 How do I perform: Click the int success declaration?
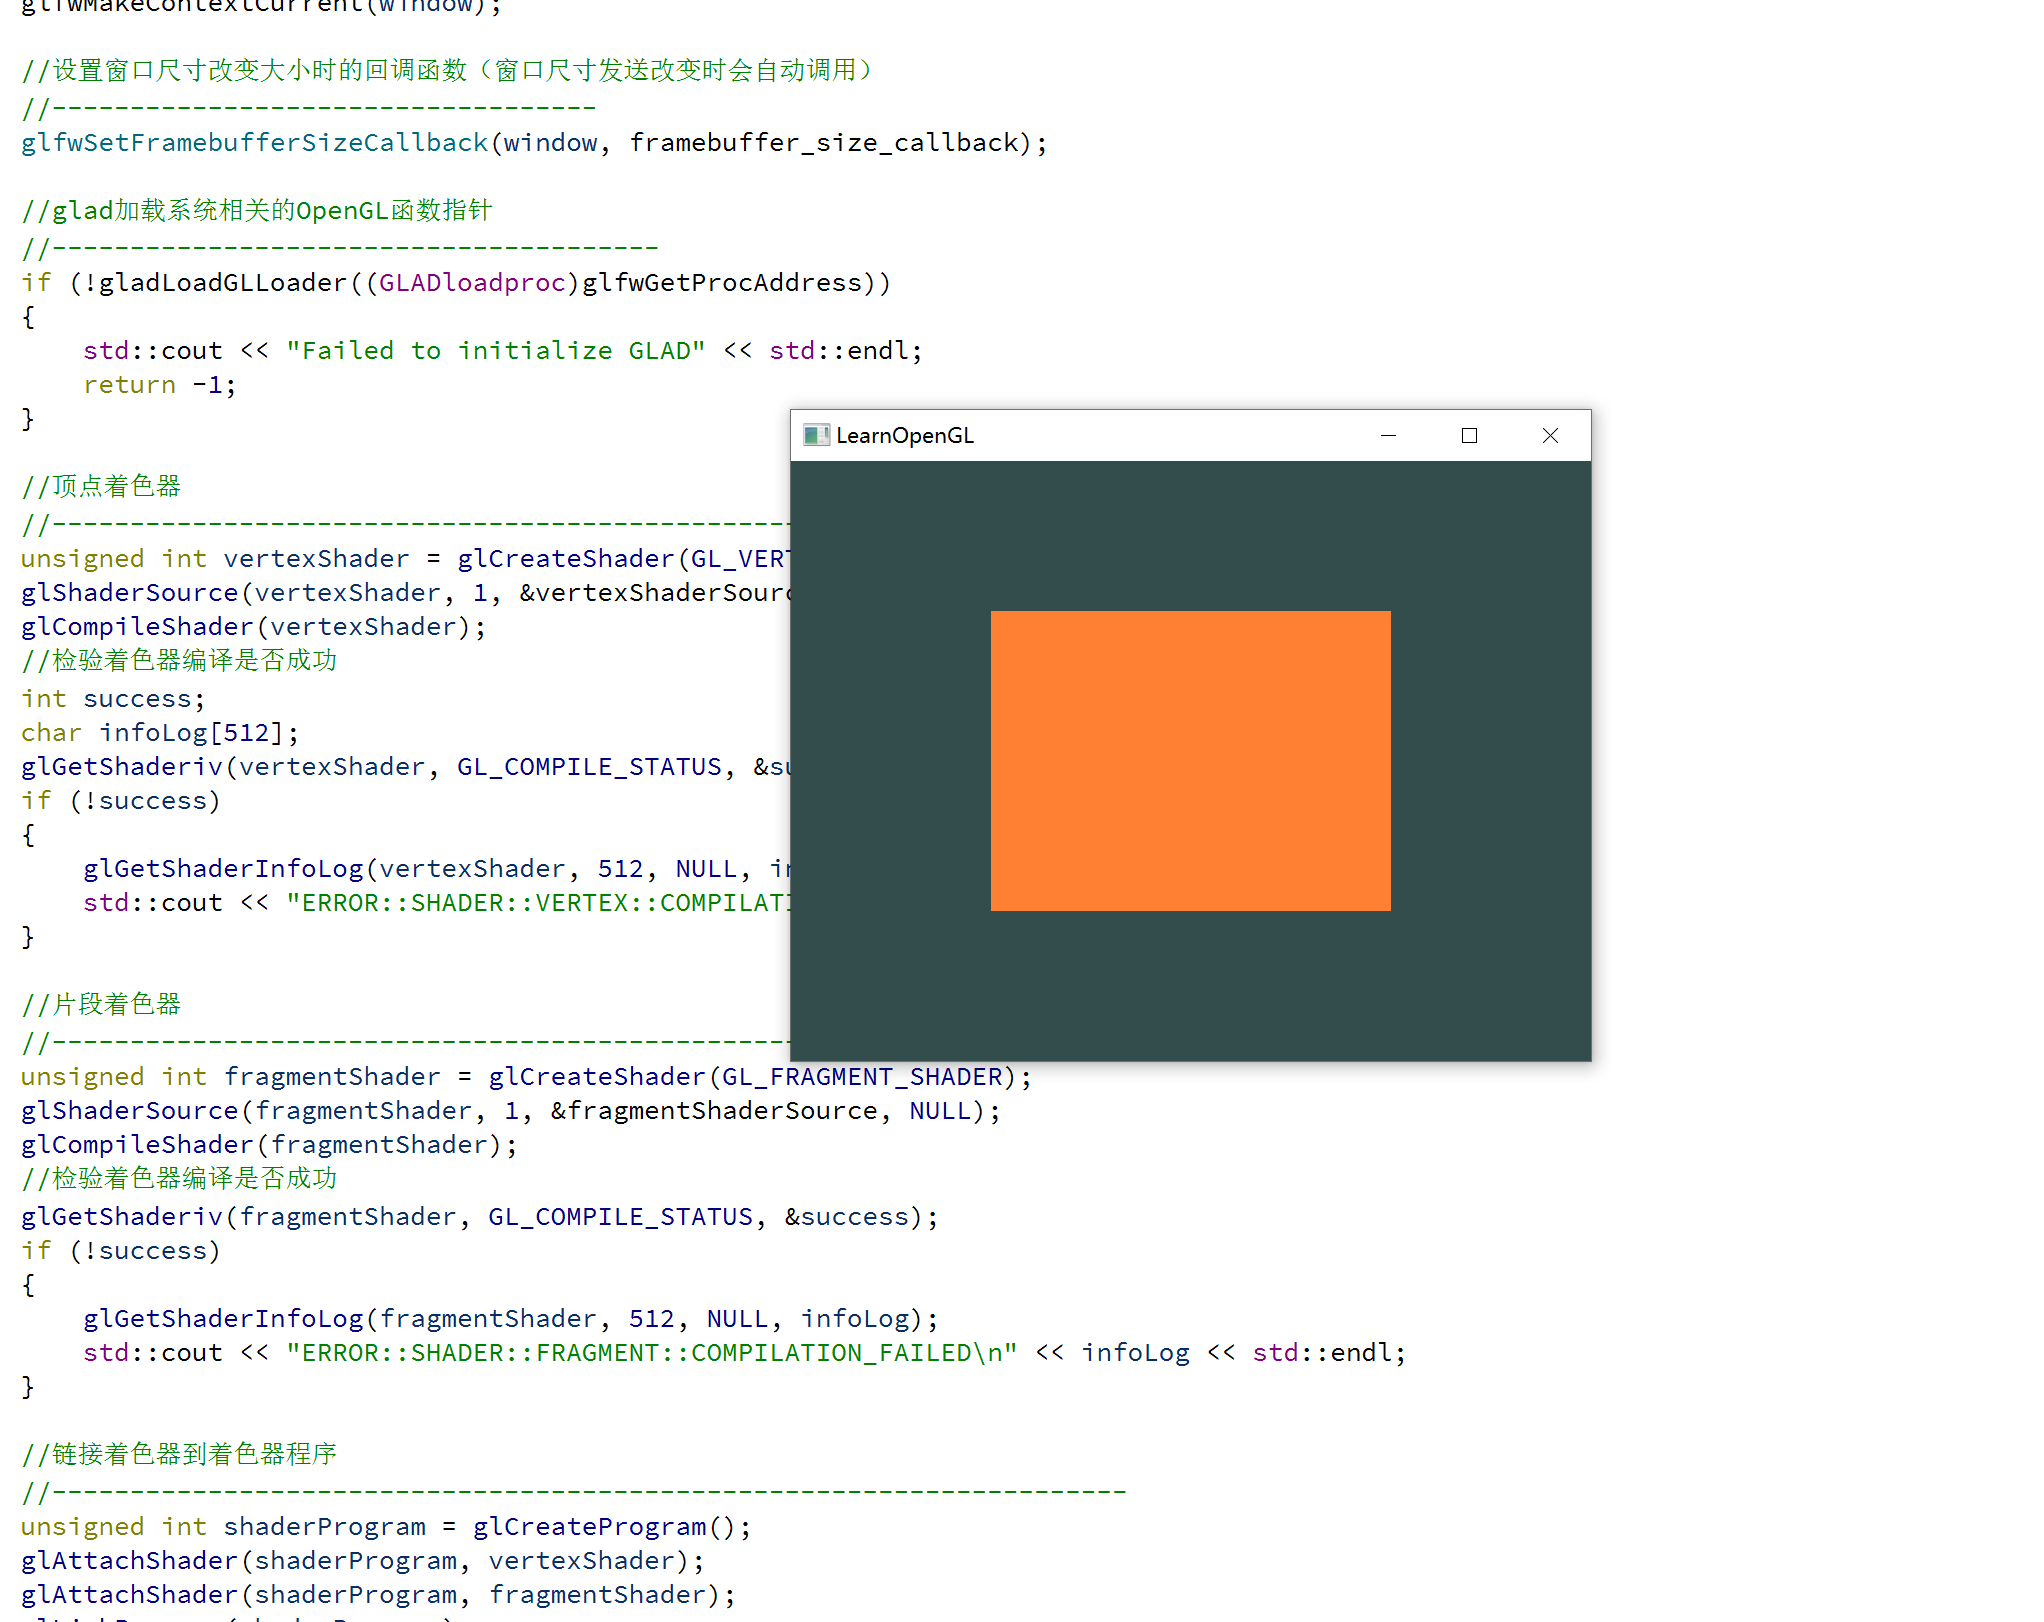pyautogui.click(x=113, y=699)
